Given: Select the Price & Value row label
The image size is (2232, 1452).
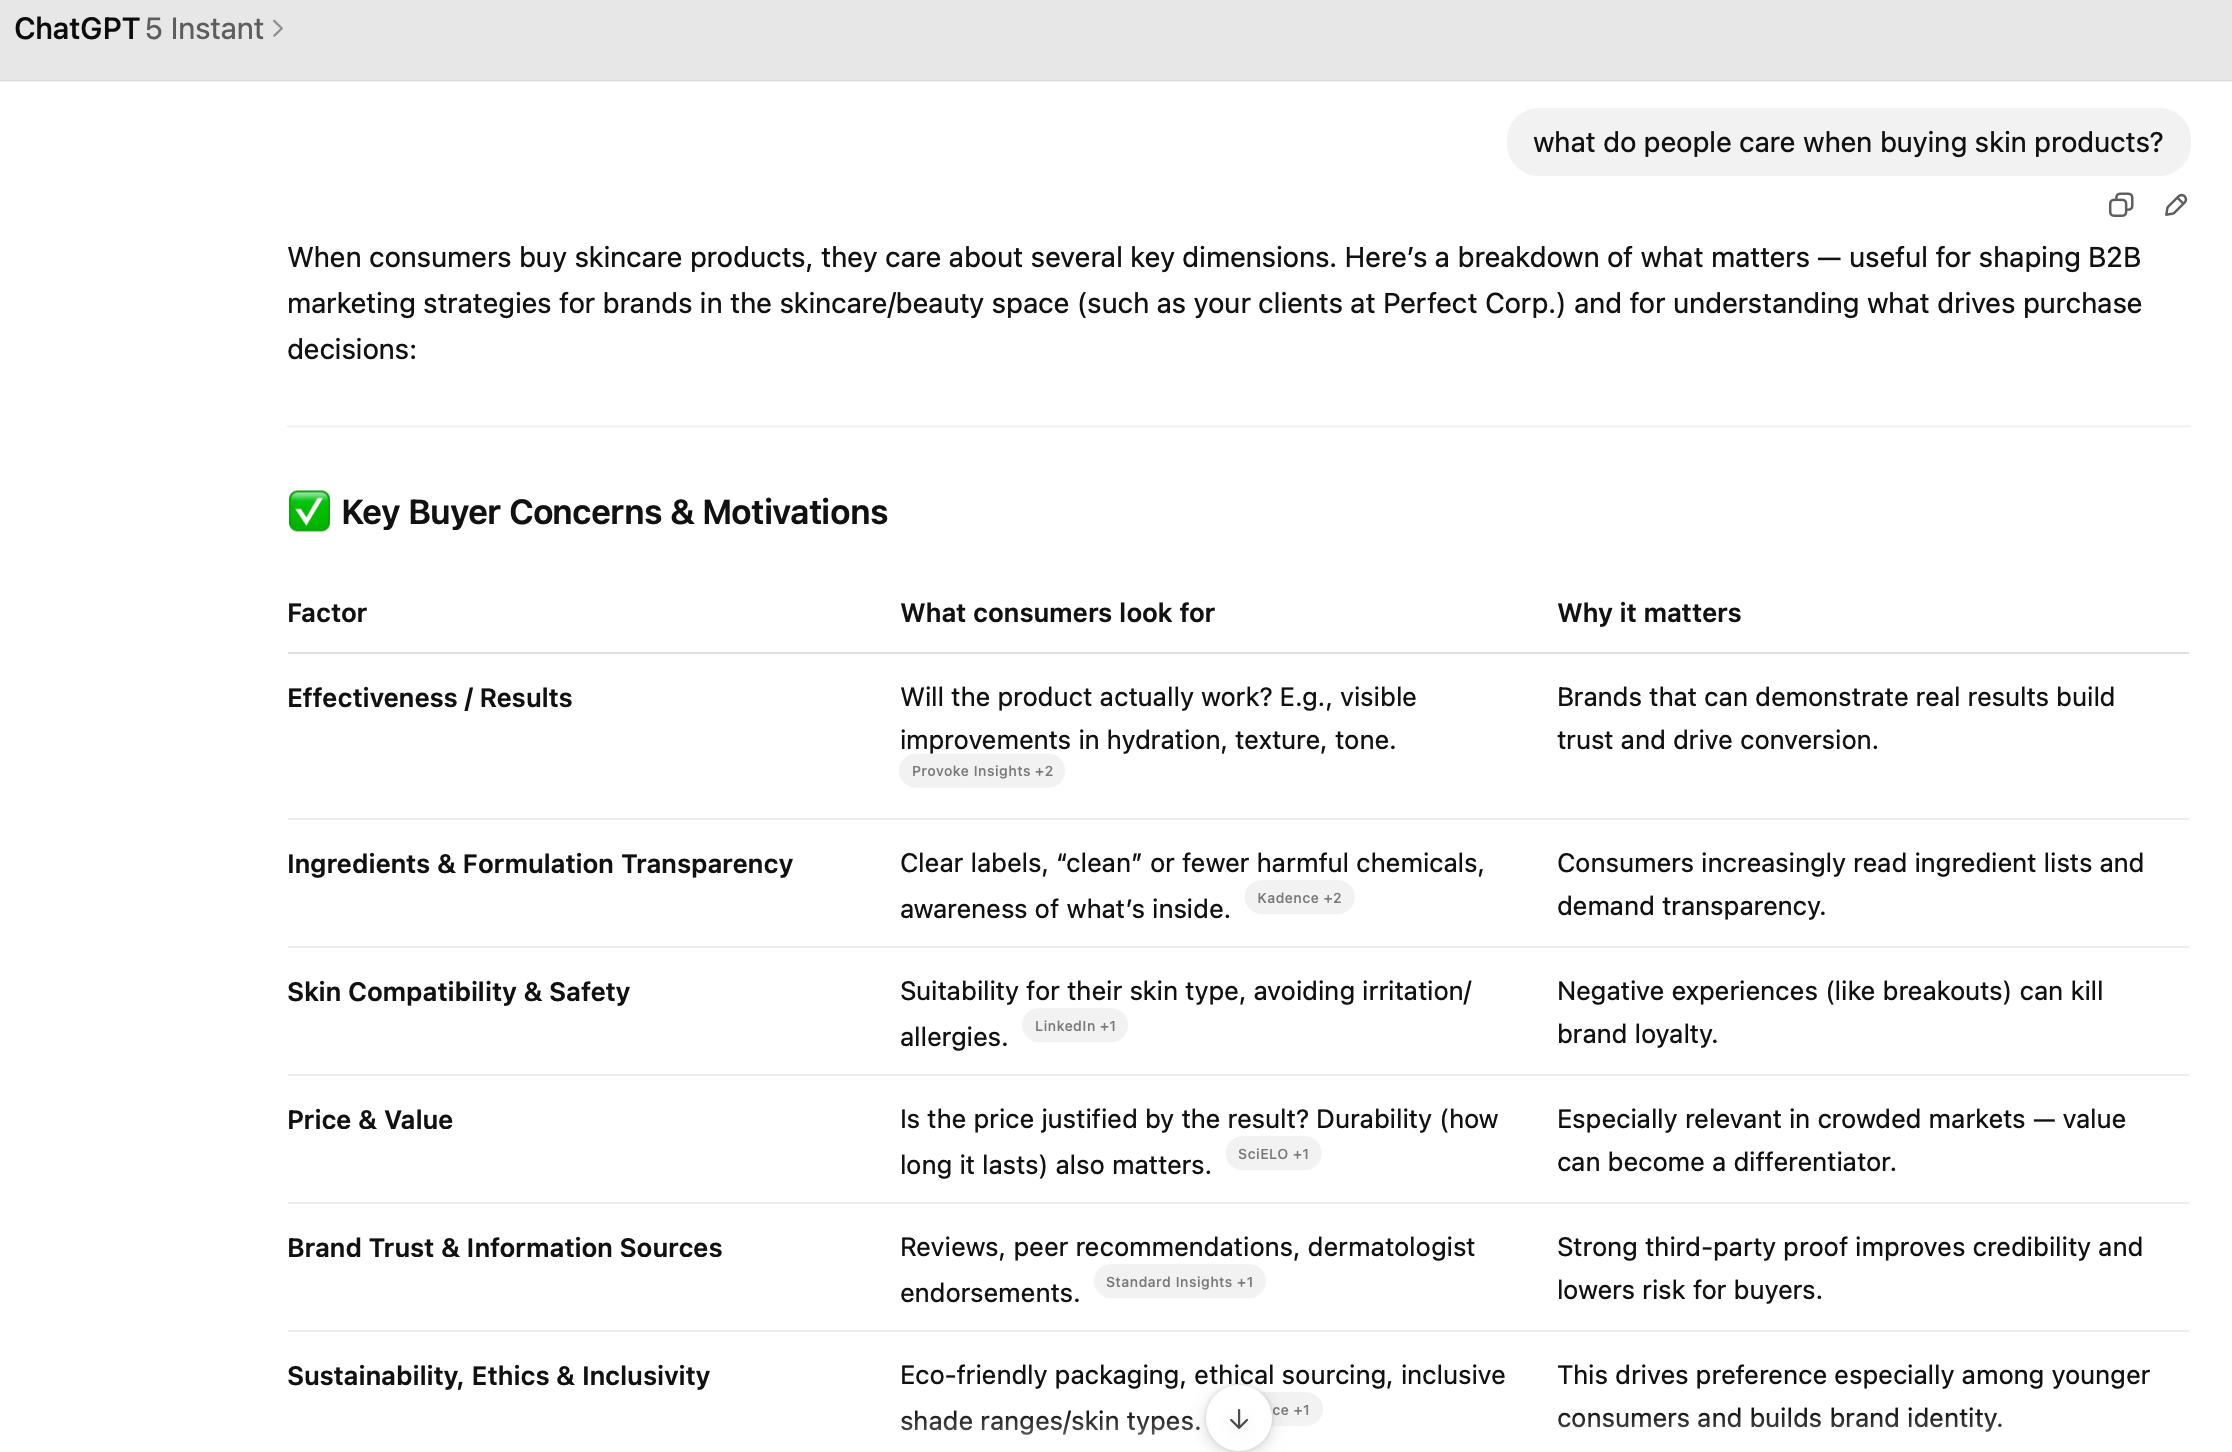Looking at the screenshot, I should click(x=370, y=1120).
